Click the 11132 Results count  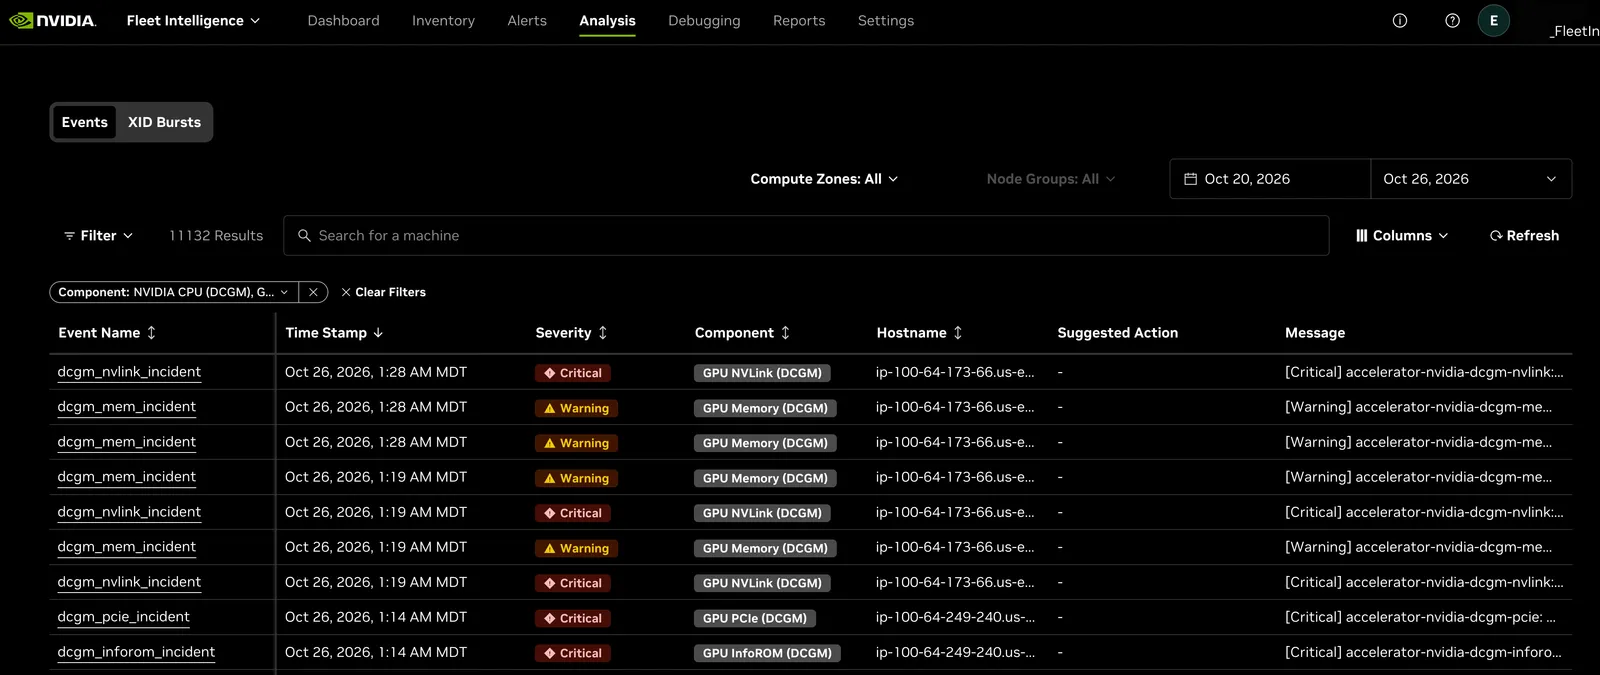[x=216, y=236]
